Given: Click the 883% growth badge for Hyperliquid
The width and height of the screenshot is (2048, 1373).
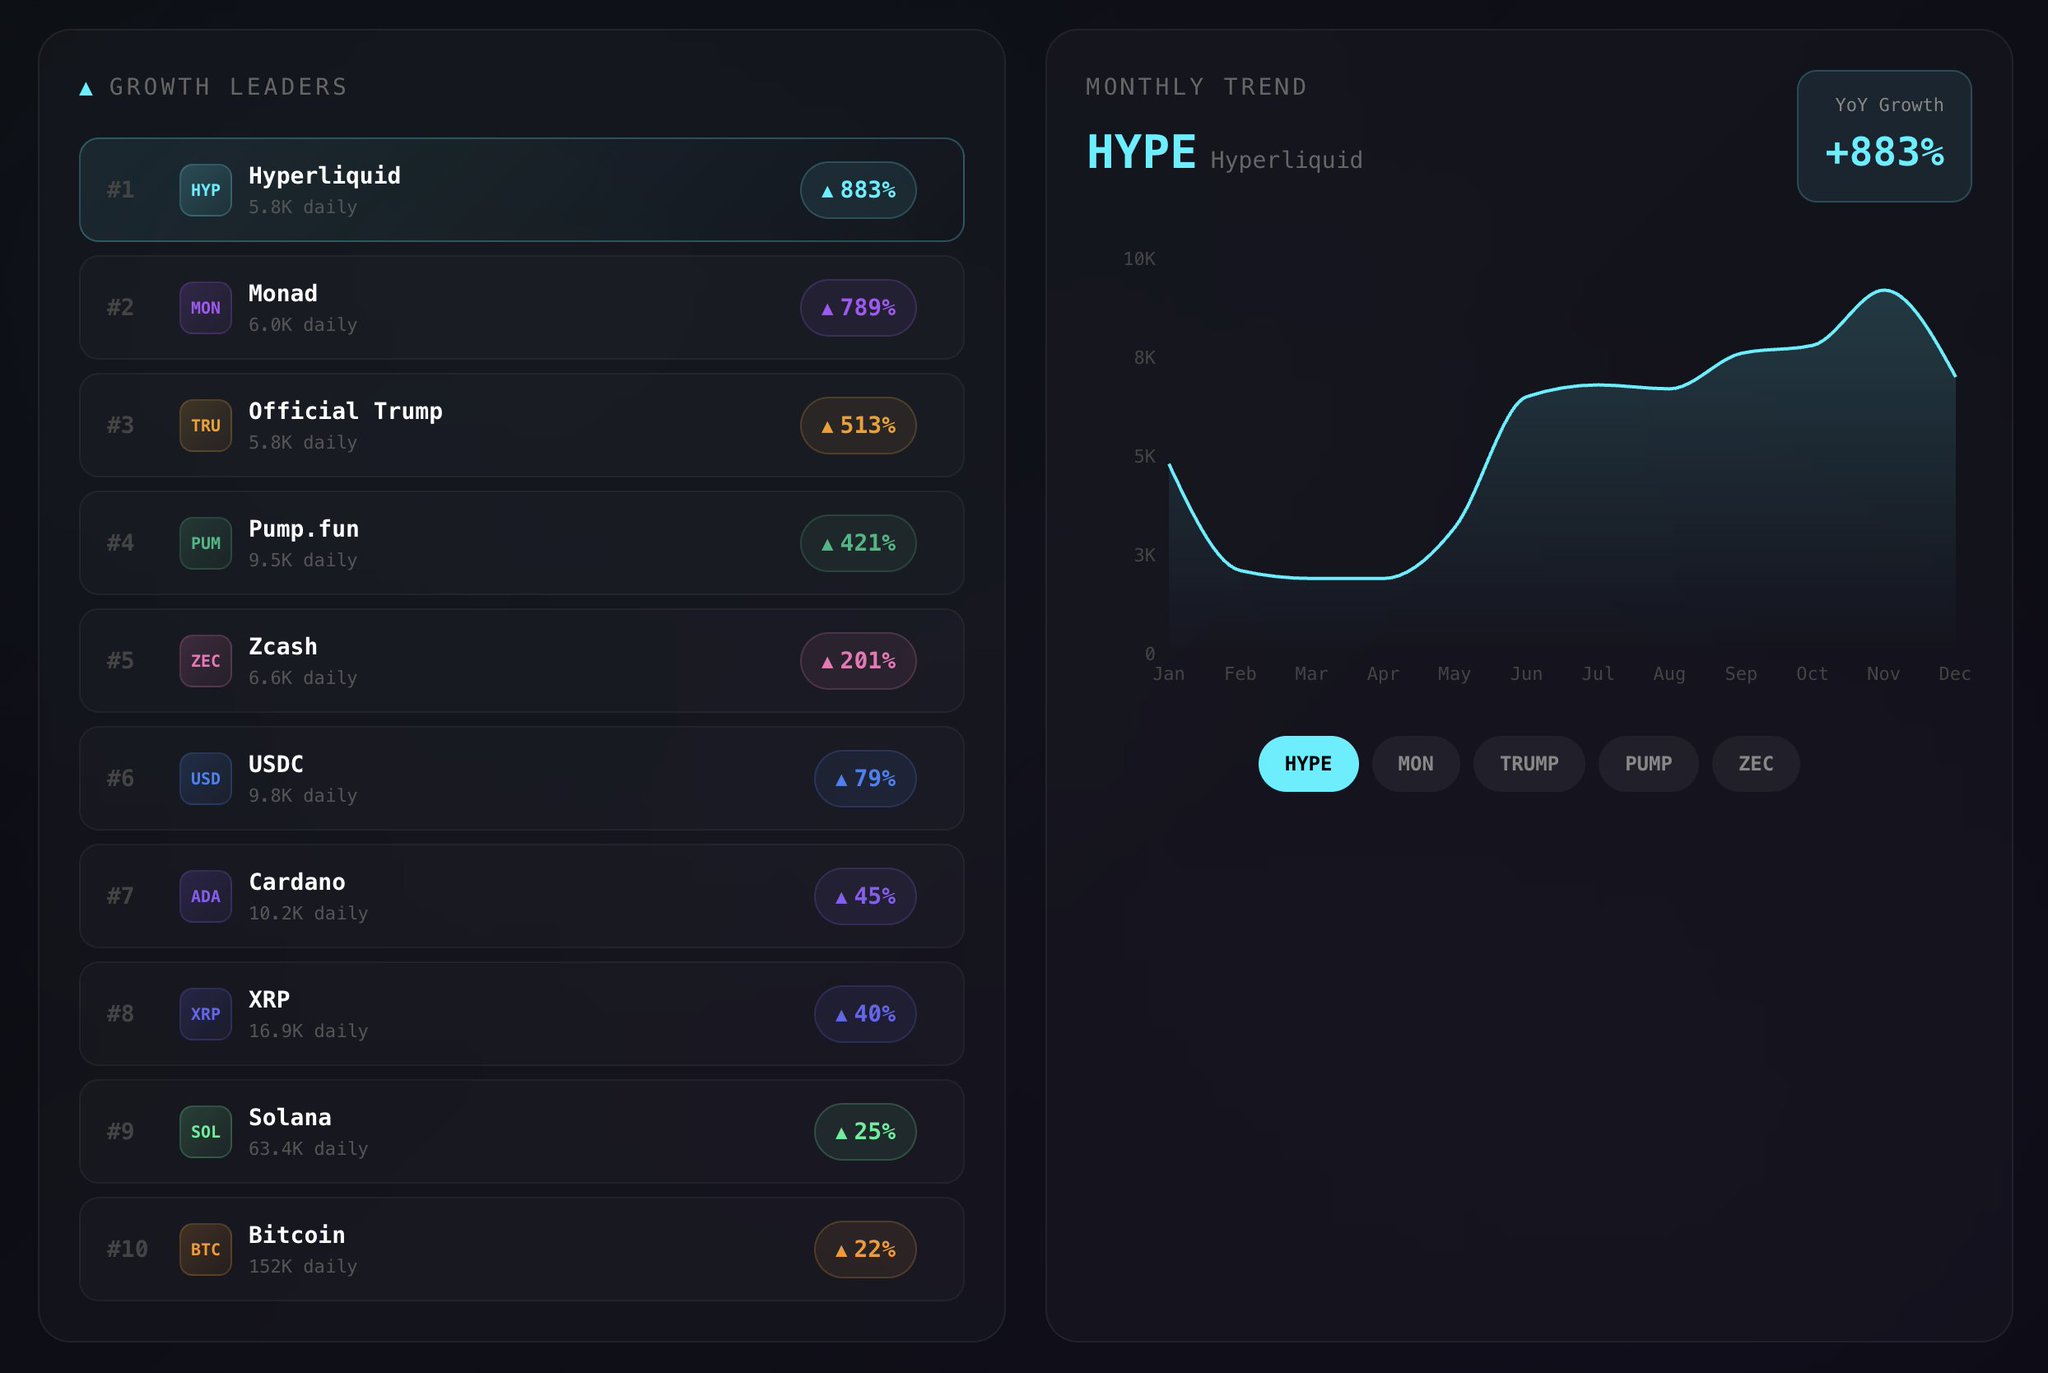Looking at the screenshot, I should click(858, 190).
